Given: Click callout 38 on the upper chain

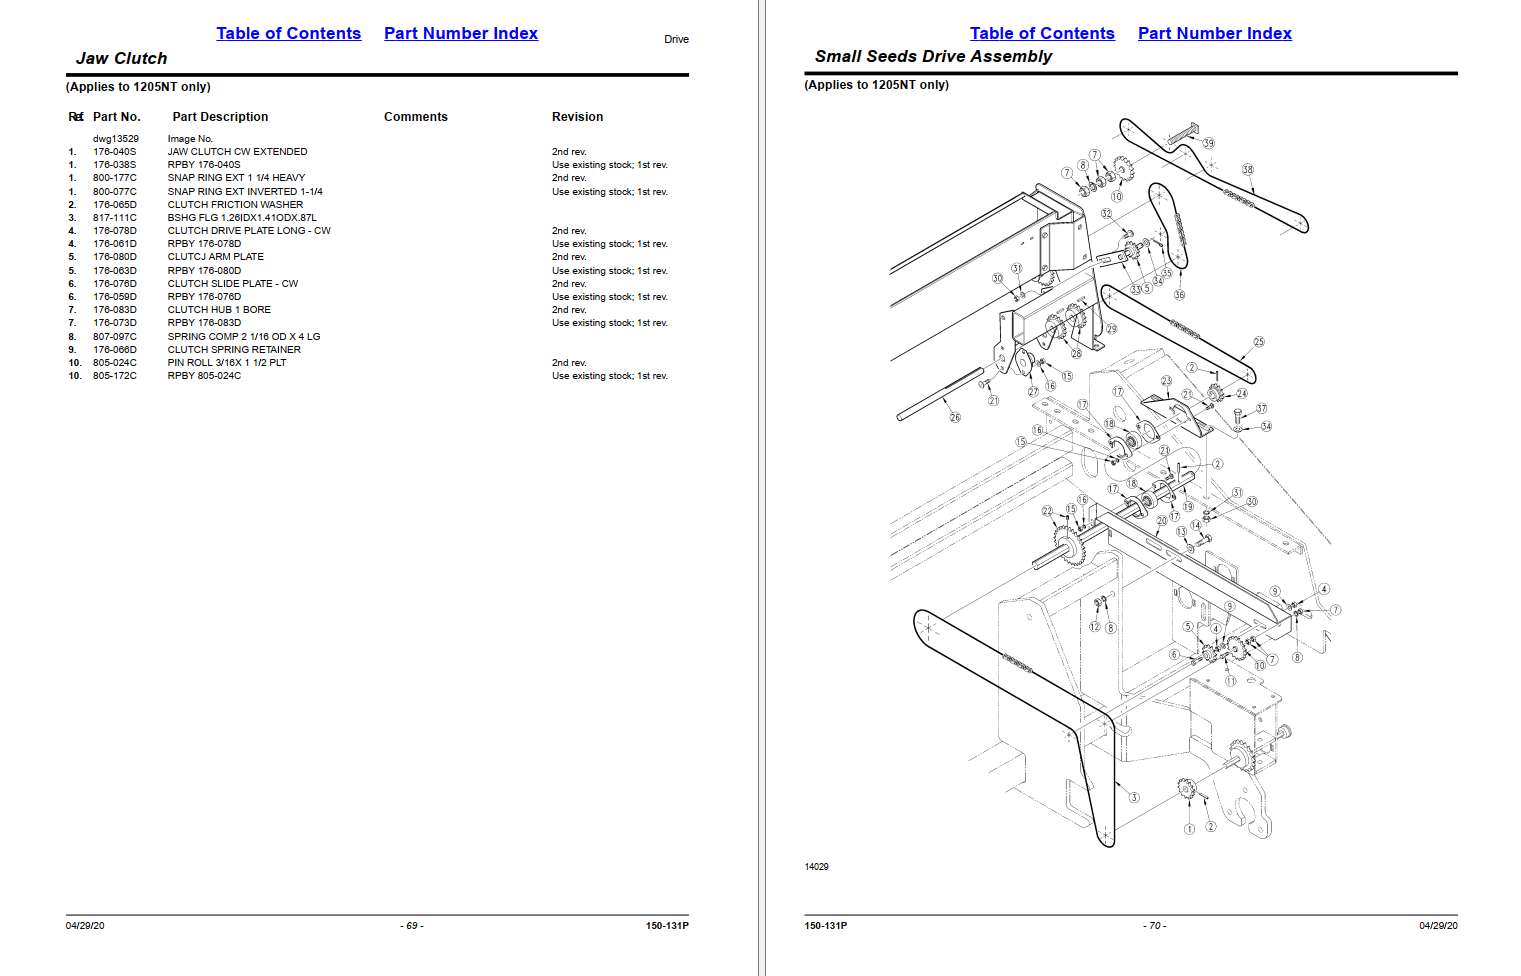Looking at the screenshot, I should point(1248,170).
